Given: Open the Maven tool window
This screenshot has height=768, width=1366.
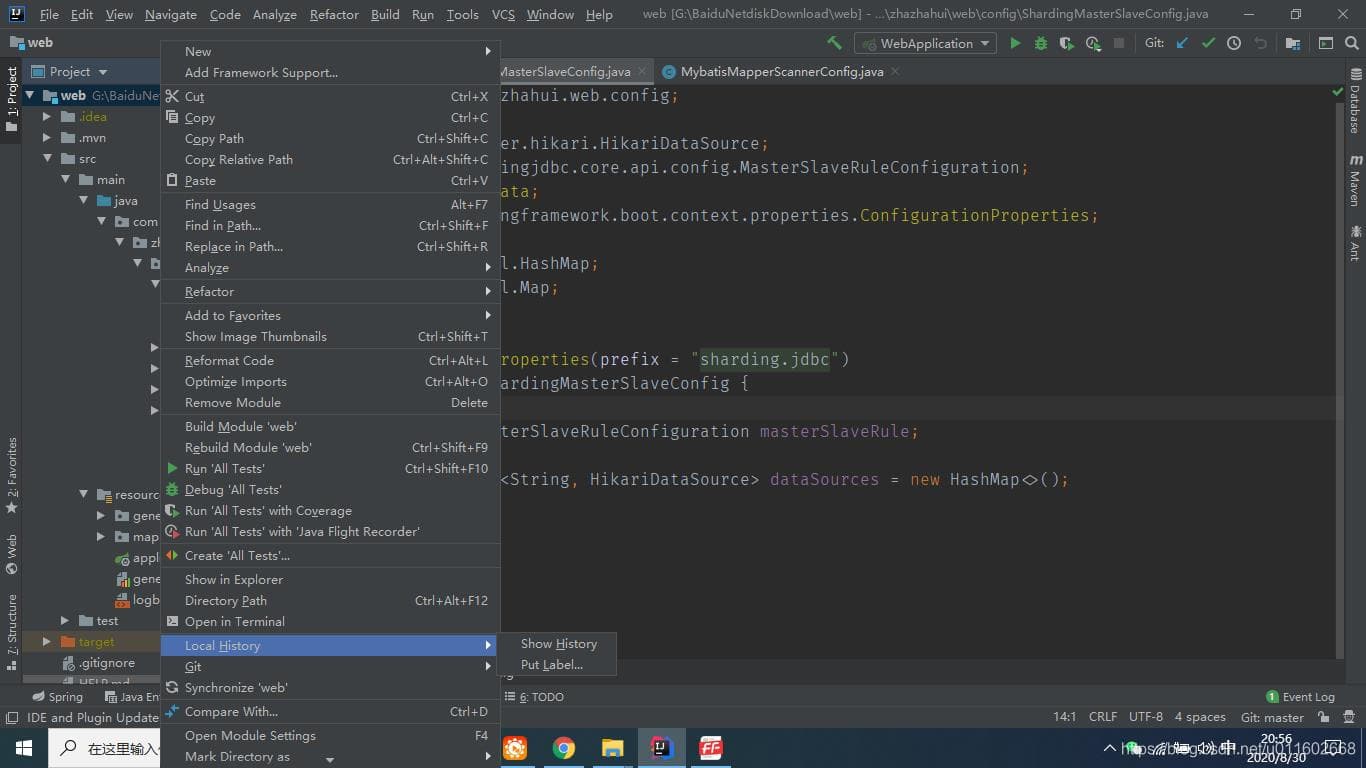Looking at the screenshot, I should coord(1356,181).
